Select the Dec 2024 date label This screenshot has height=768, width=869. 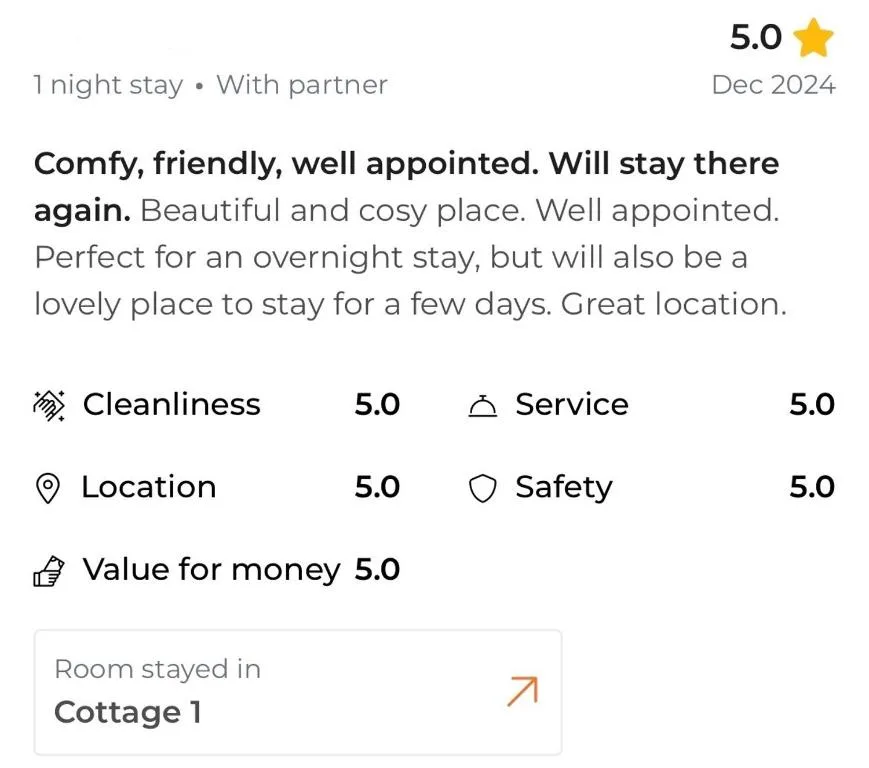pyautogui.click(x=776, y=85)
